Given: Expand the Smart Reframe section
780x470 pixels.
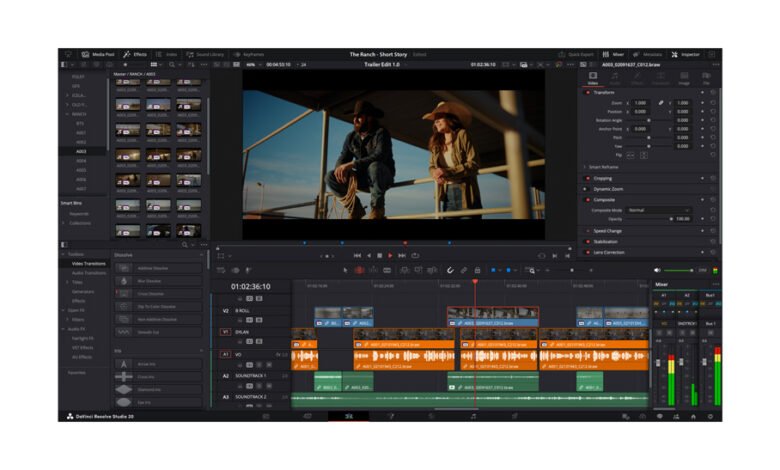Looking at the screenshot, I should click(x=585, y=167).
